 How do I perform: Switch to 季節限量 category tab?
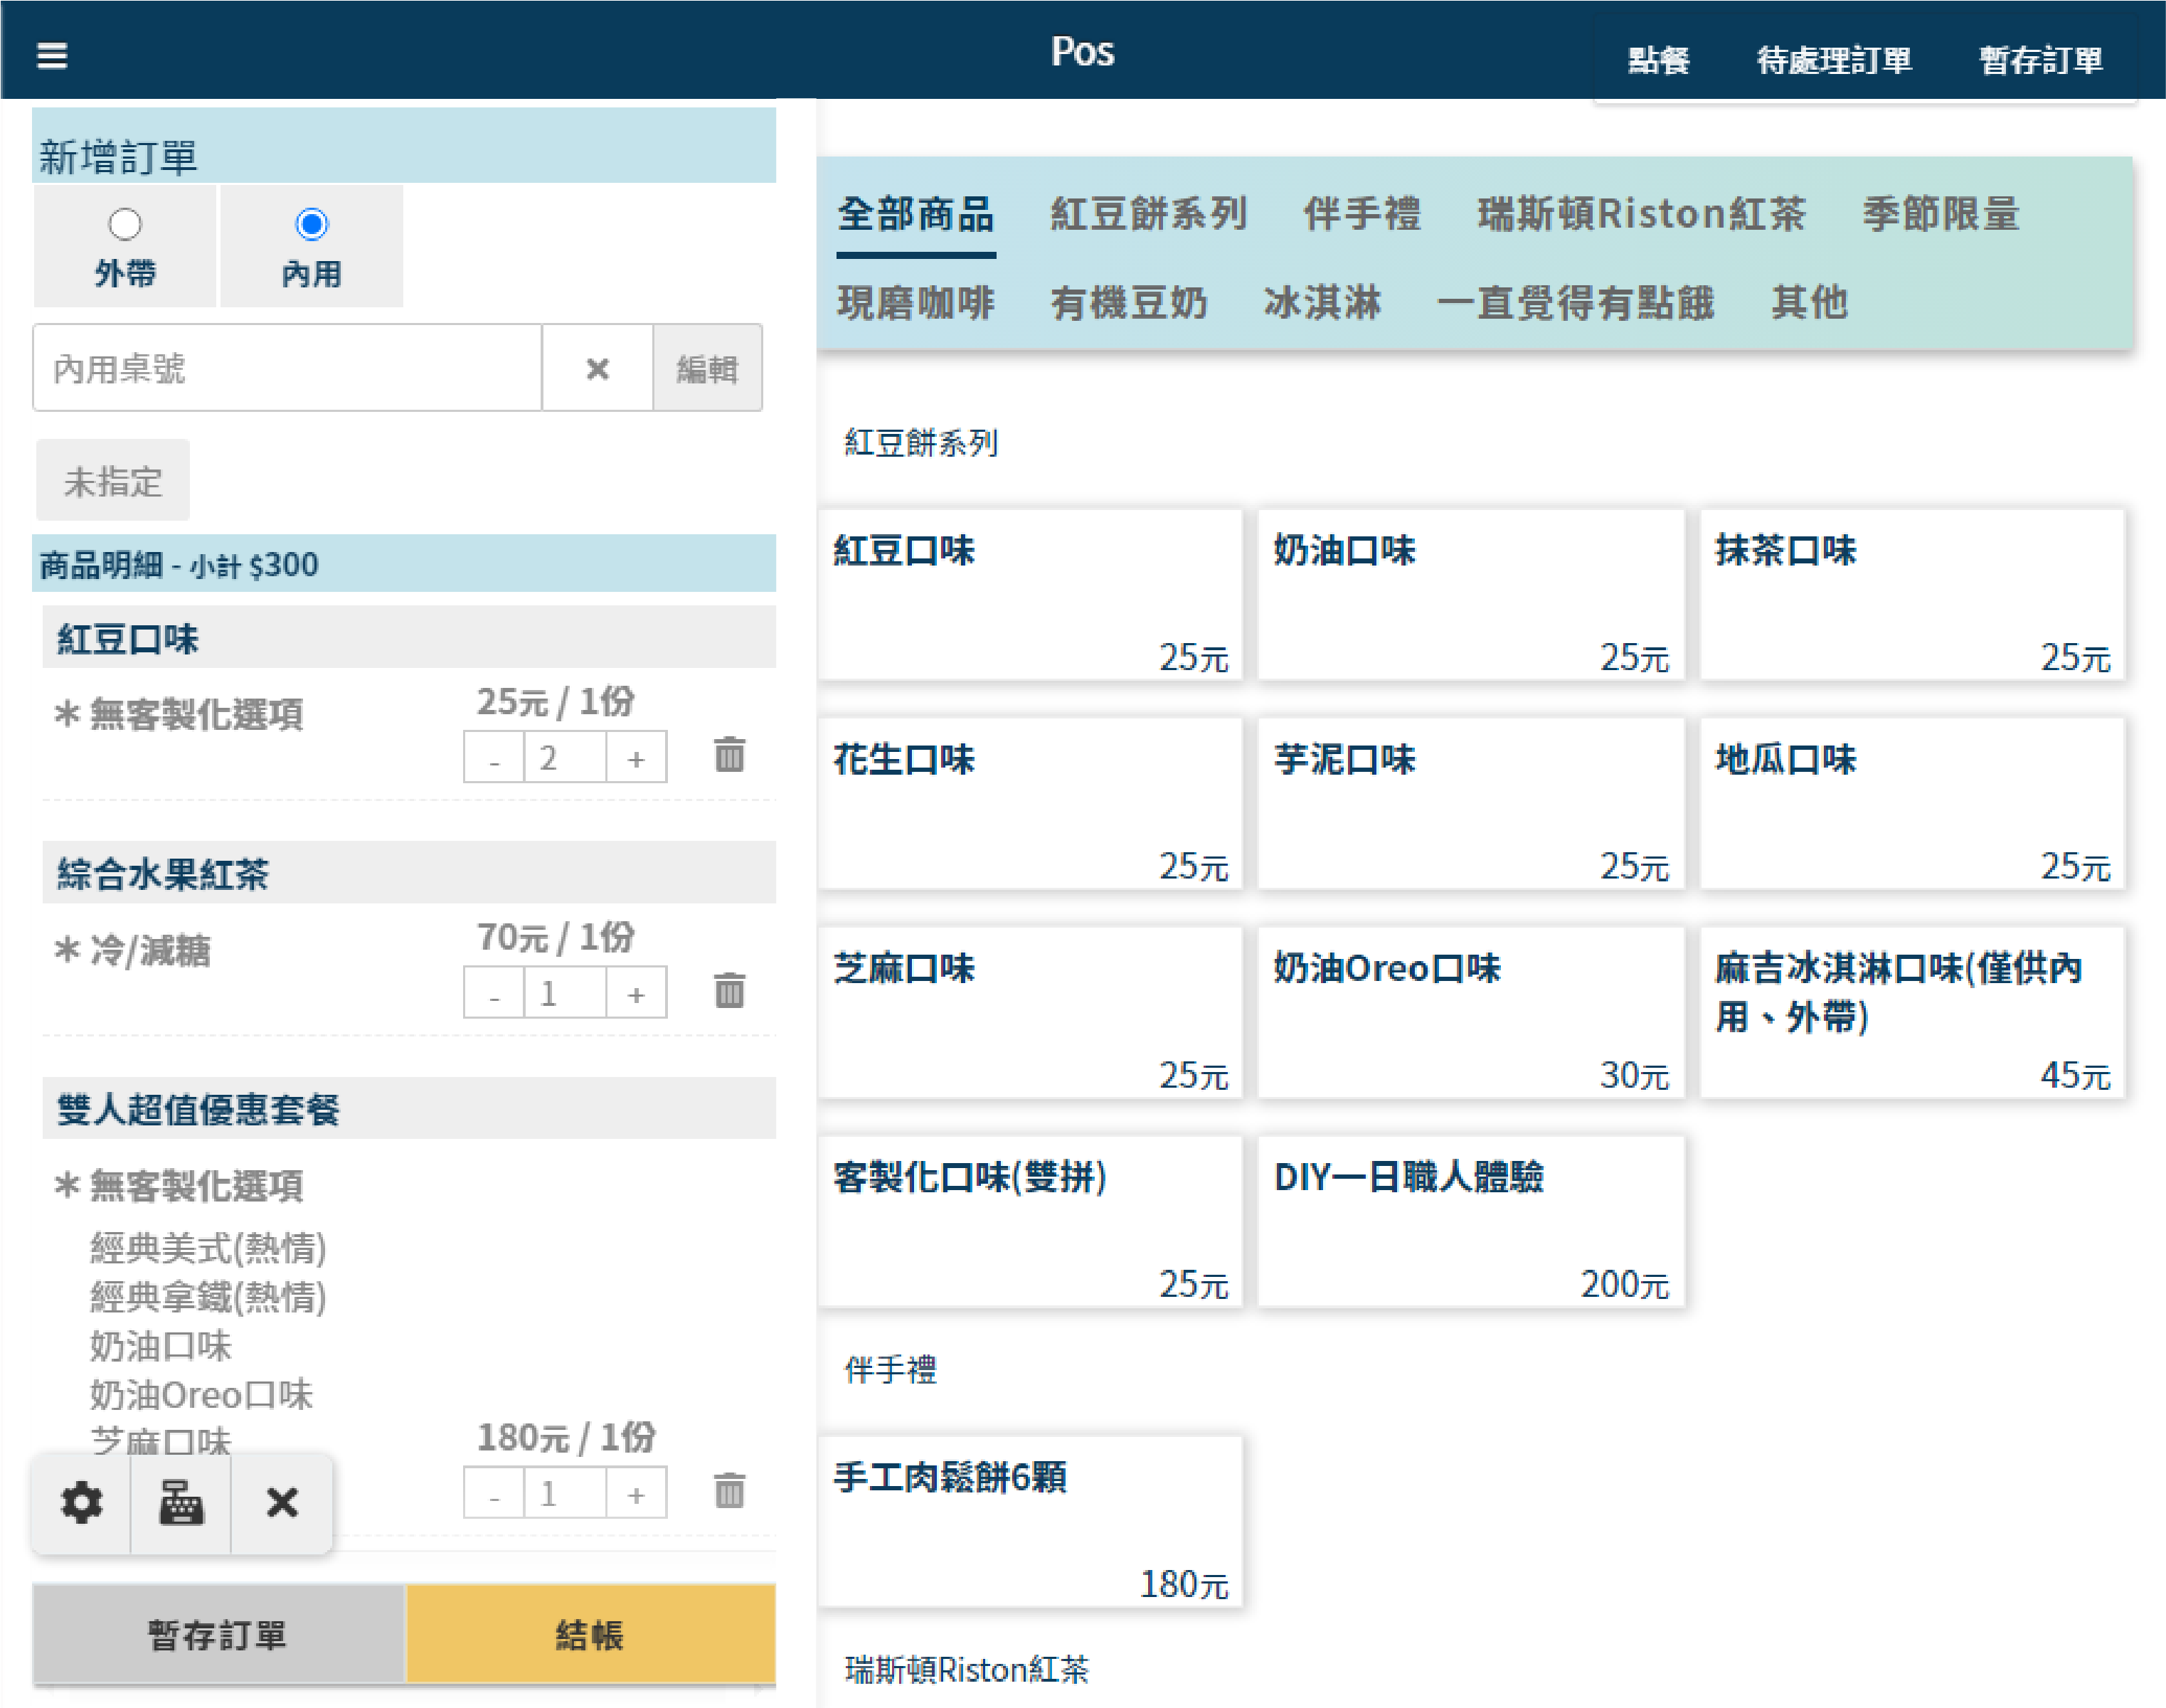[x=1940, y=214]
